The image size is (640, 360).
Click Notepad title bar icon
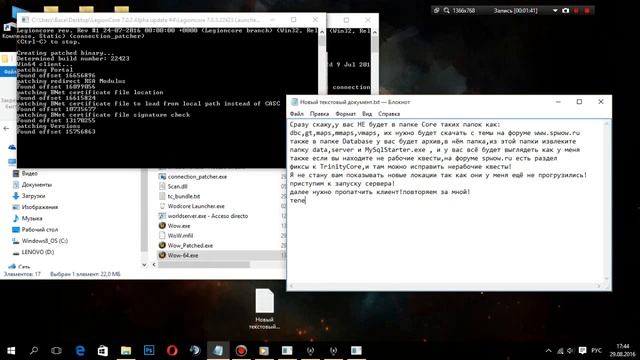coord(294,102)
